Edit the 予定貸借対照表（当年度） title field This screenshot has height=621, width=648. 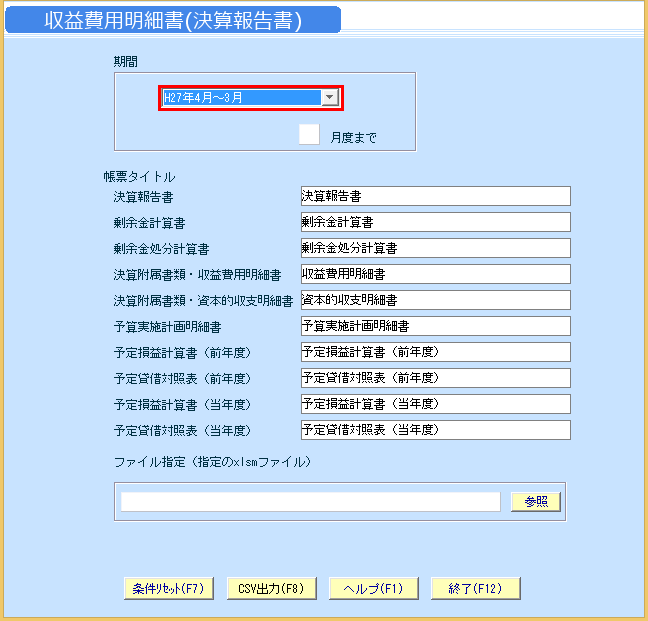coord(436,430)
